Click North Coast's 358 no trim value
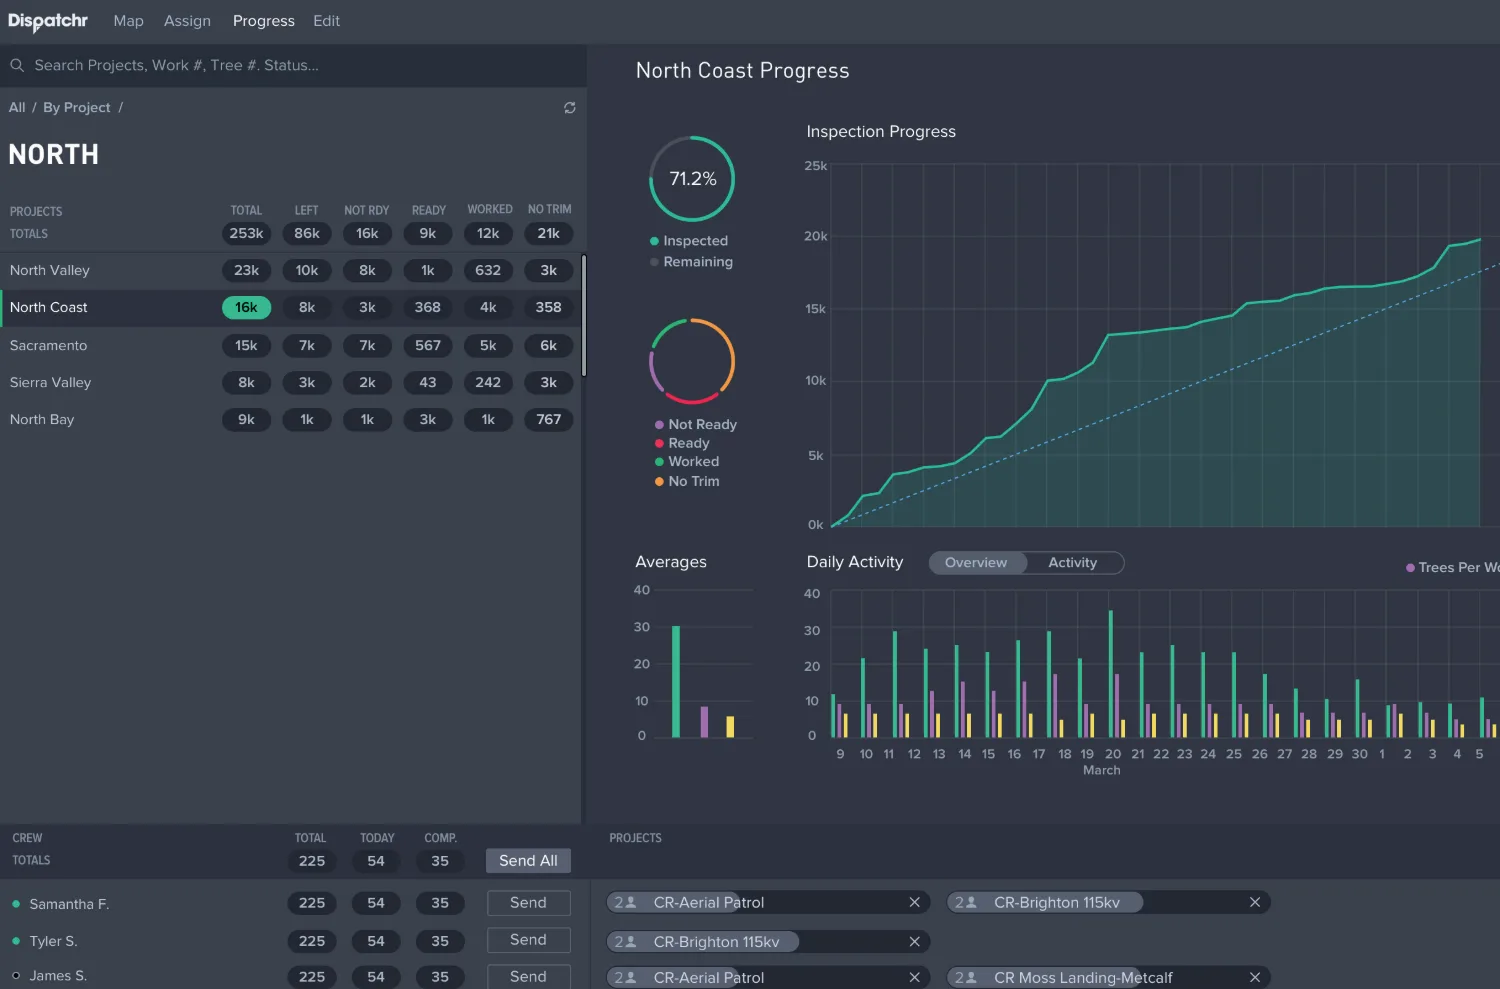This screenshot has height=989, width=1500. (549, 308)
